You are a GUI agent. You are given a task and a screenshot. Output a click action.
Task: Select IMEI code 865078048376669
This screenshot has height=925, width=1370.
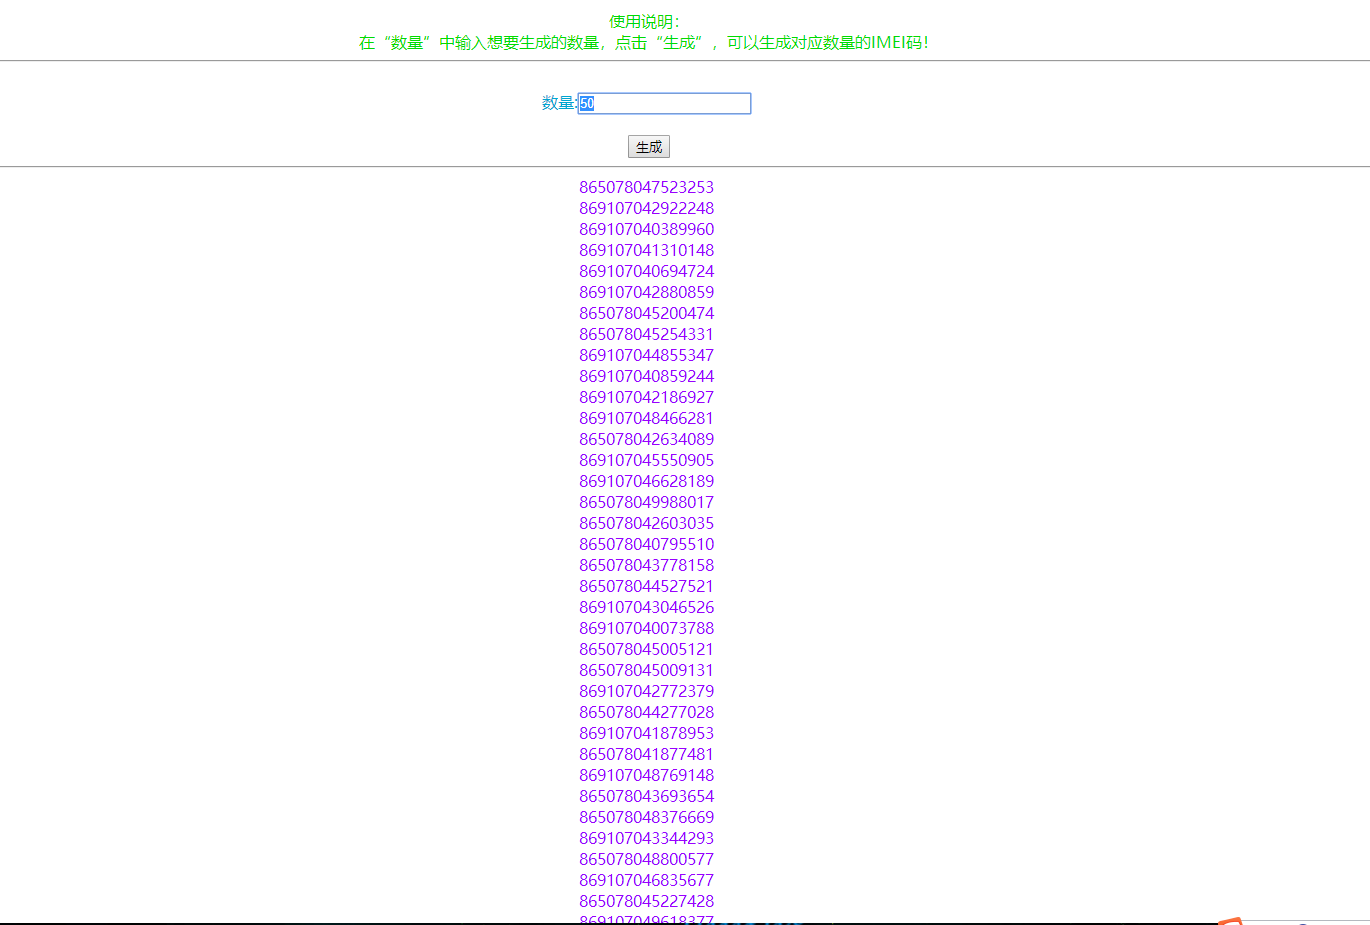[646, 817]
